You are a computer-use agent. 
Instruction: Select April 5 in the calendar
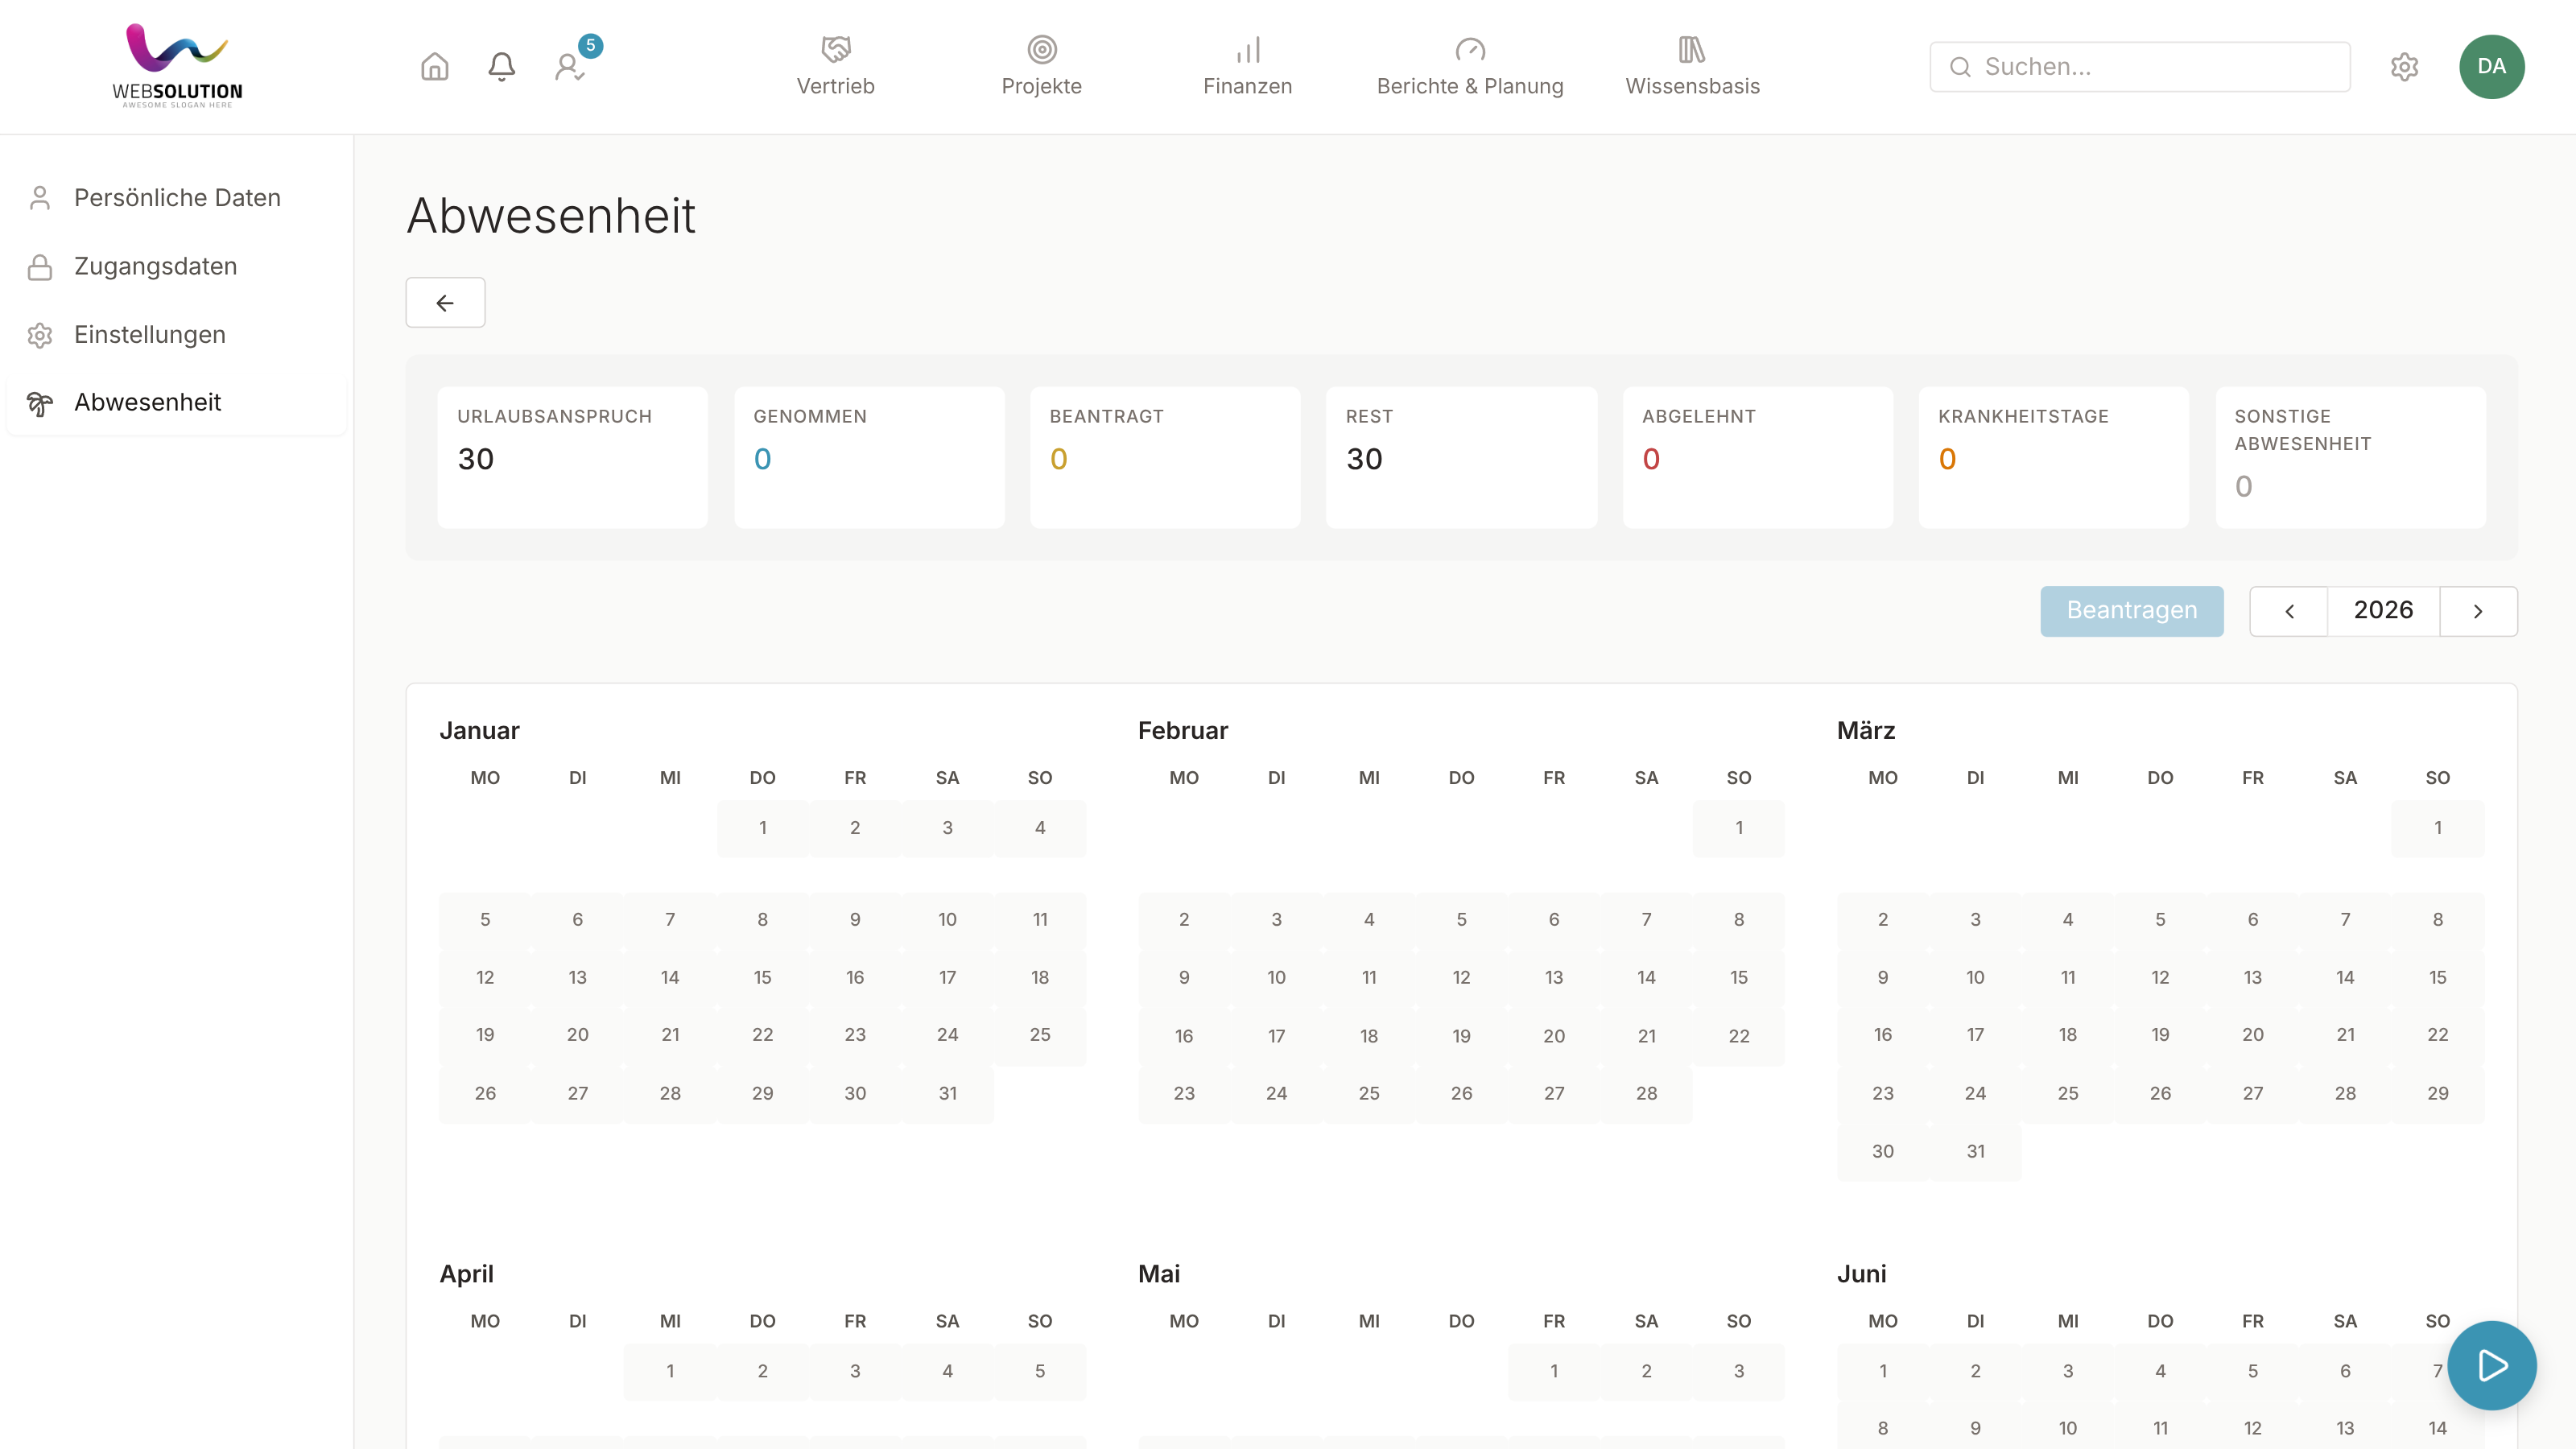tap(1040, 1371)
